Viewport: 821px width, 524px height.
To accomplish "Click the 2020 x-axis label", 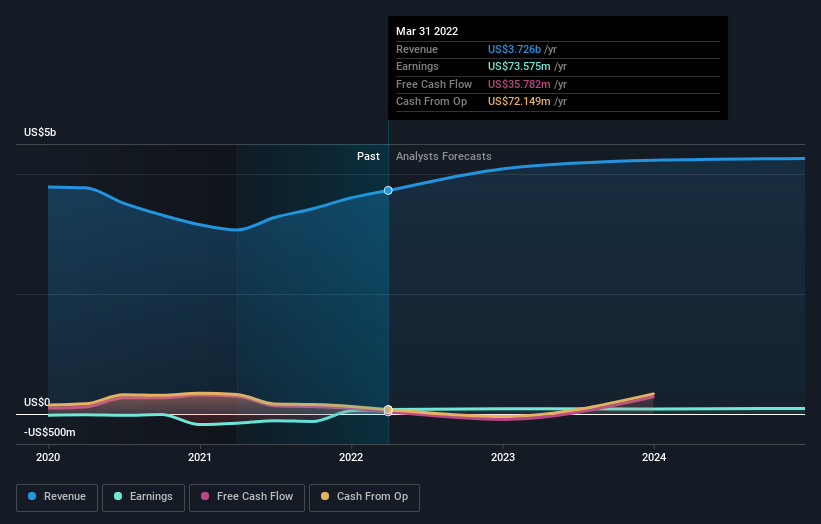I will (x=48, y=458).
